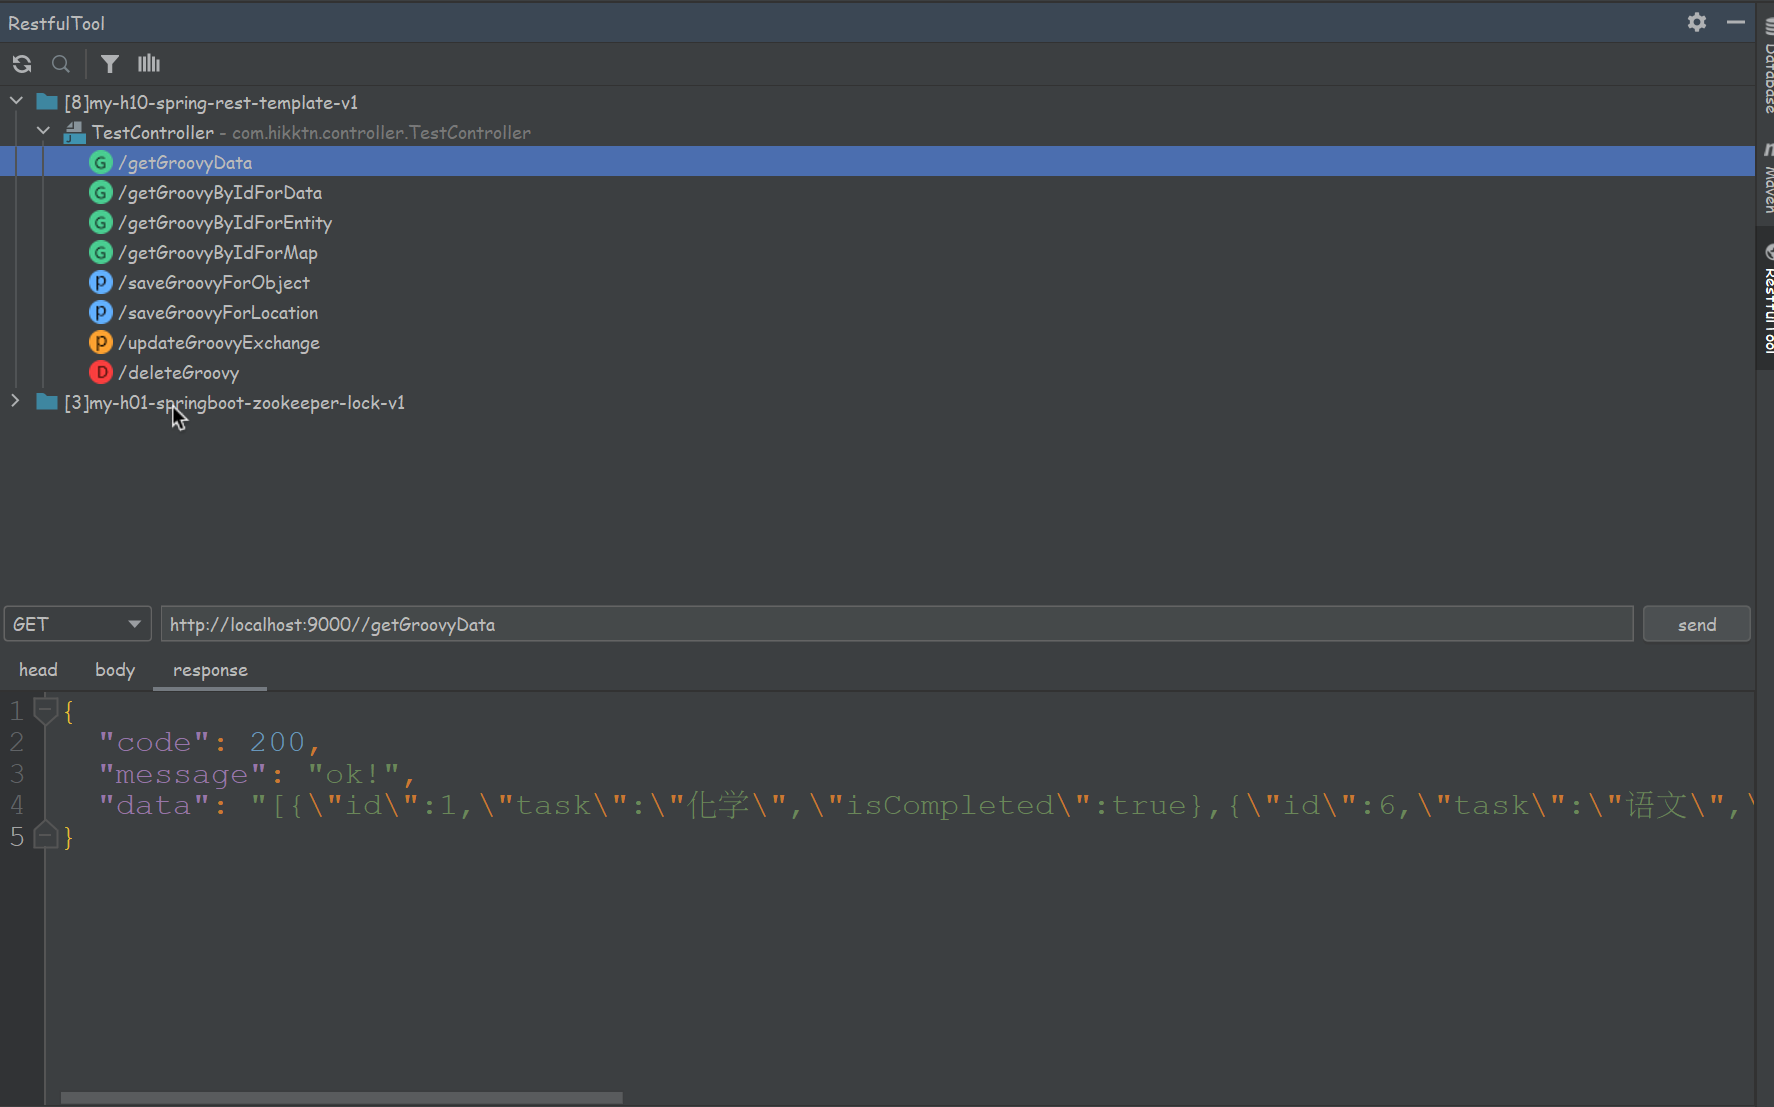Screen dimensions: 1774x1107
Task: Fold the JSON block at line 1
Action: (45, 711)
